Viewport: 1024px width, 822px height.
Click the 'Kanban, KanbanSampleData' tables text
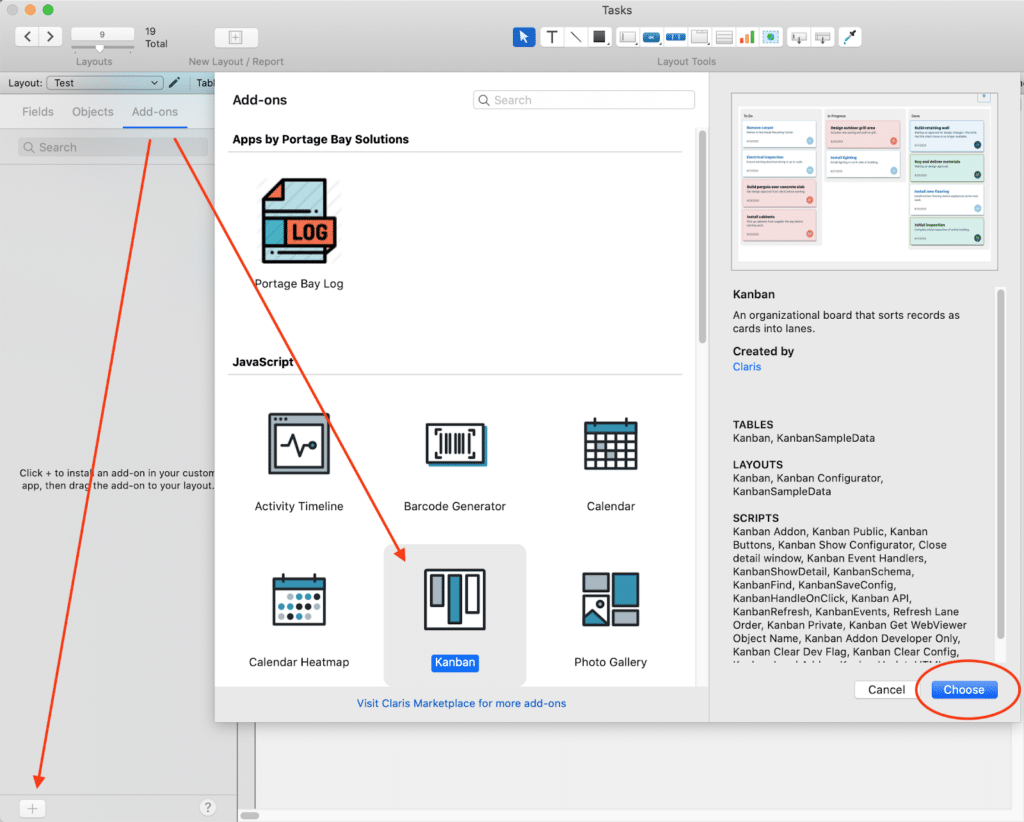(803, 438)
